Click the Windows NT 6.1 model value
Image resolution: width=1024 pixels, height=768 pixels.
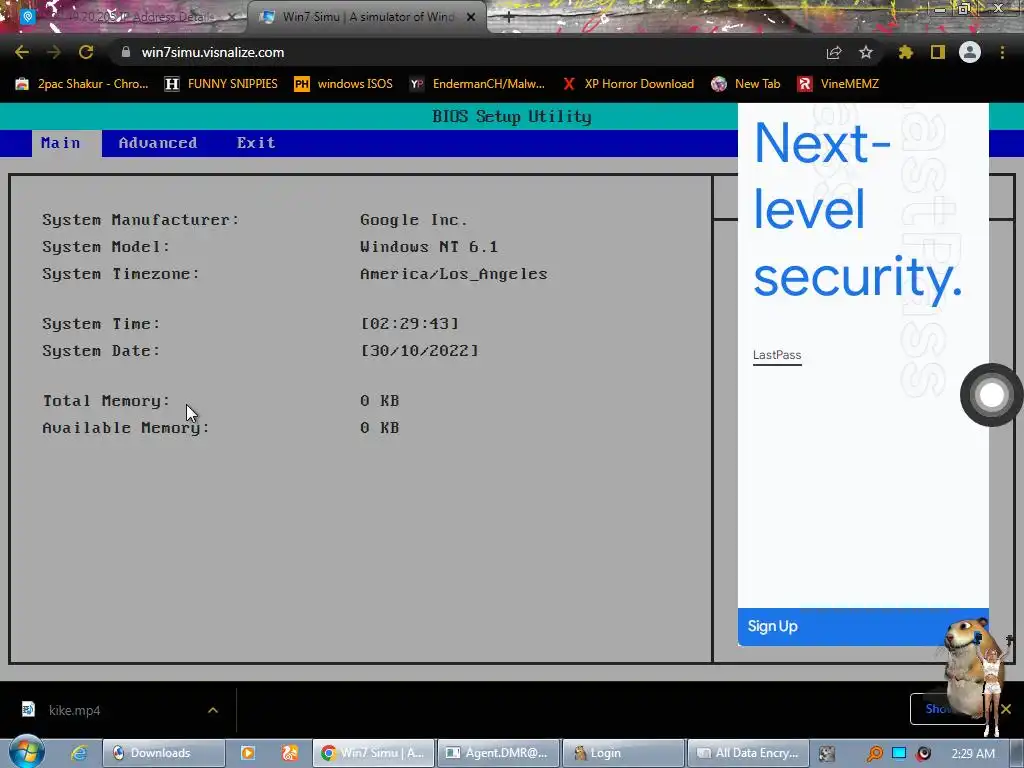[x=429, y=247]
